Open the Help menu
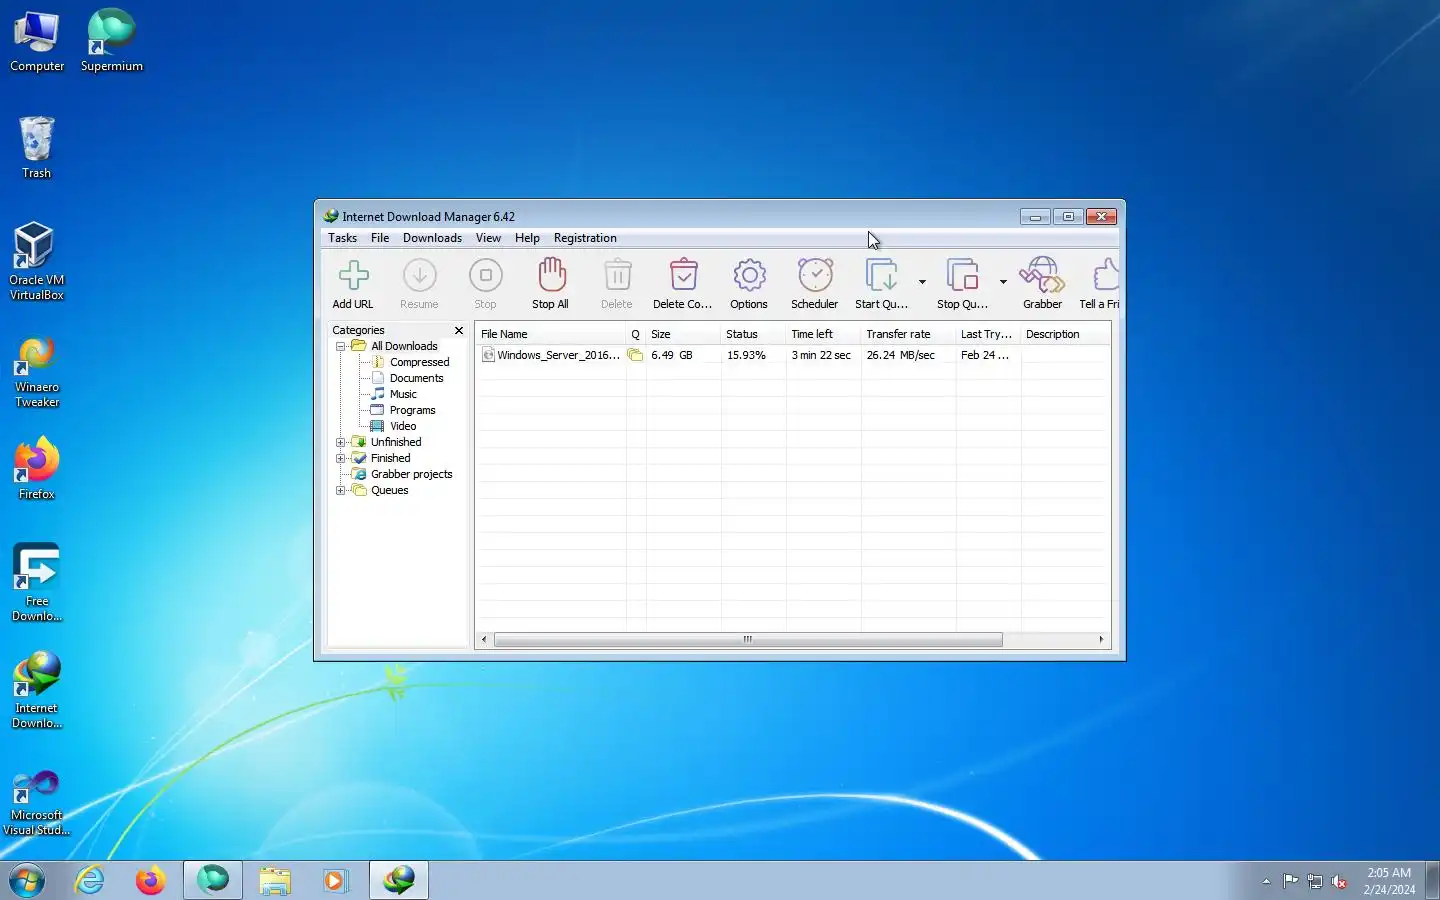Viewport: 1440px width, 900px height. (527, 238)
